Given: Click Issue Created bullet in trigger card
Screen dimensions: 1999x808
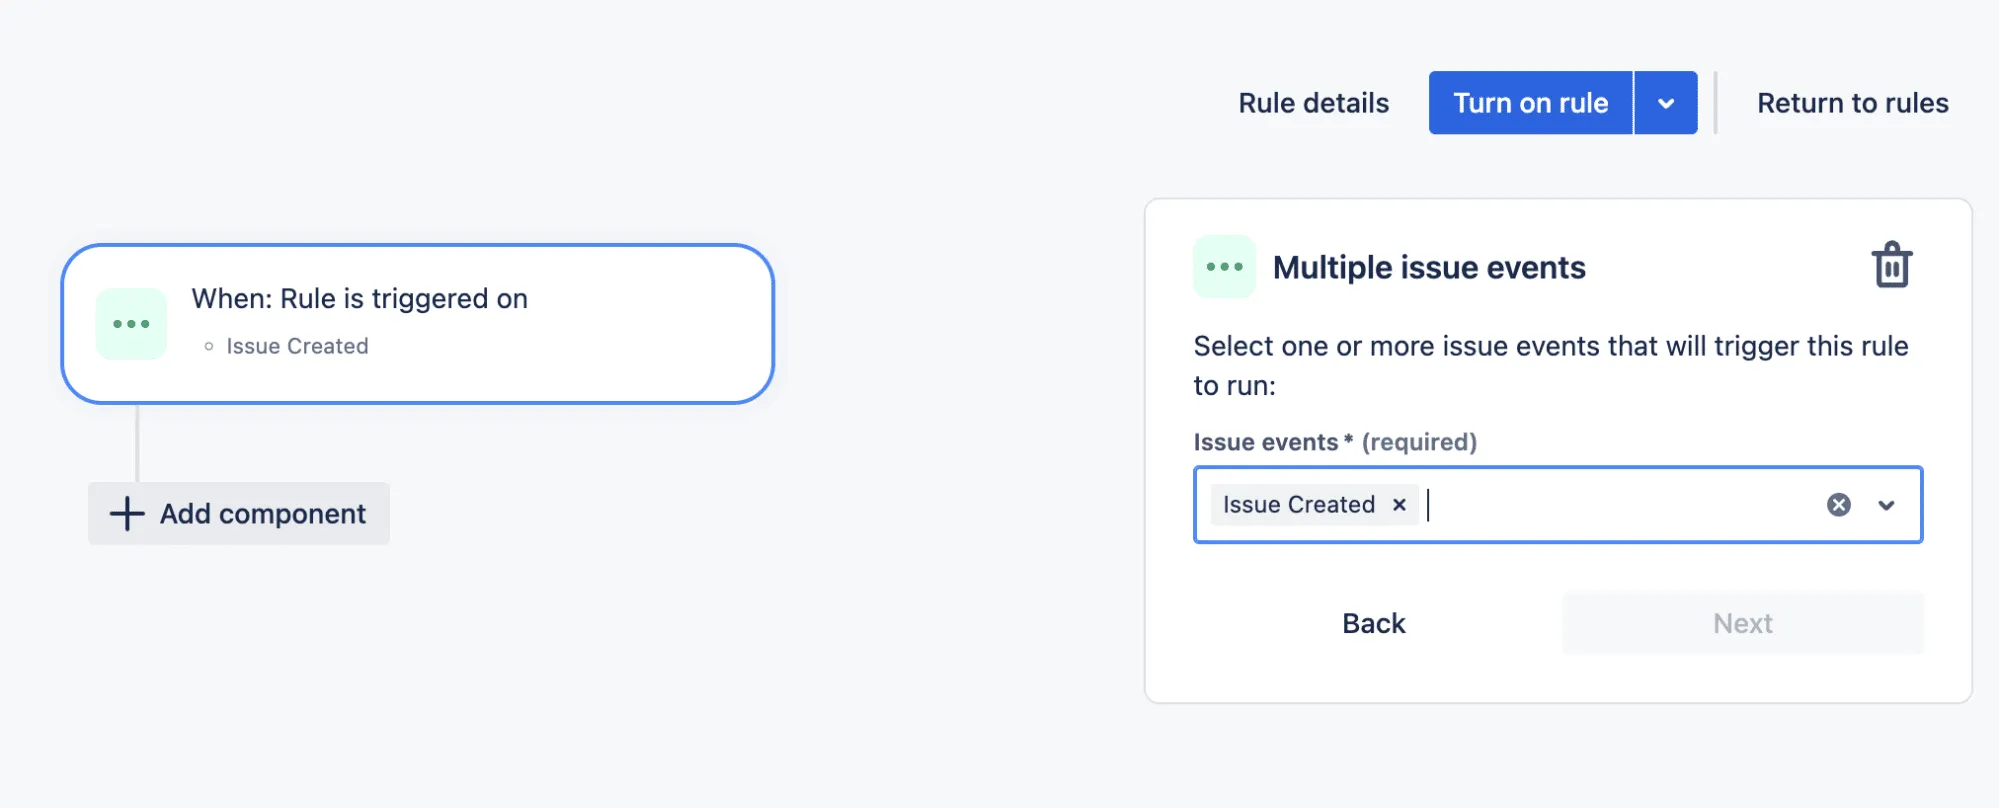Looking at the screenshot, I should click(297, 346).
